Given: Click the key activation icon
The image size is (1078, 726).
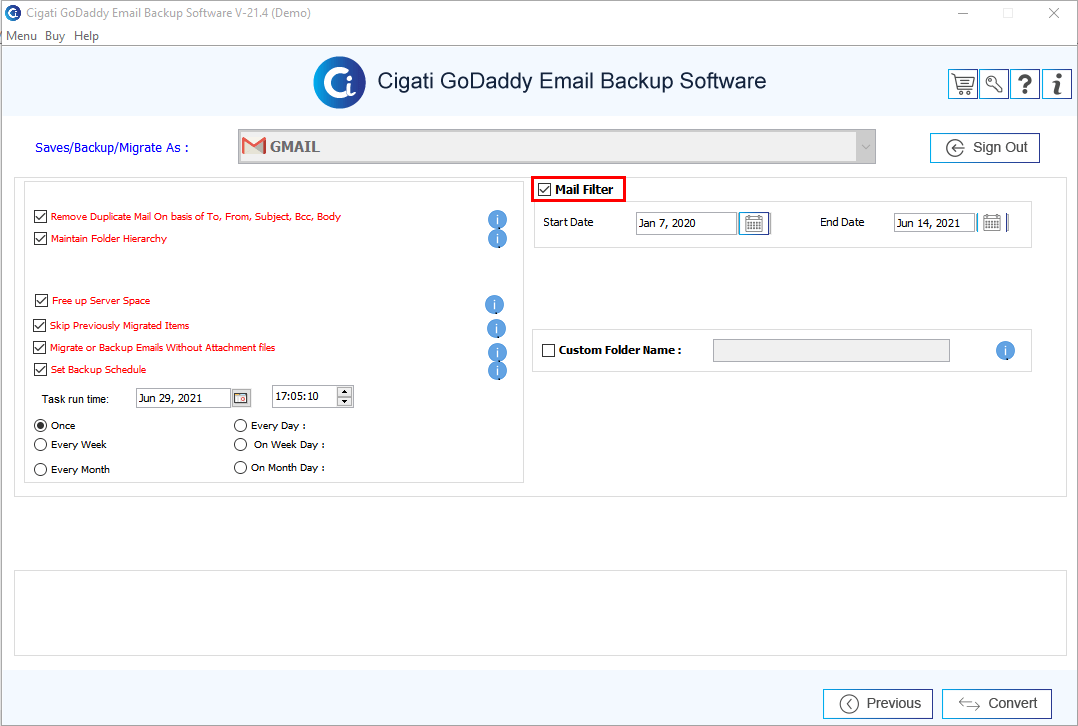Looking at the screenshot, I should [x=993, y=85].
